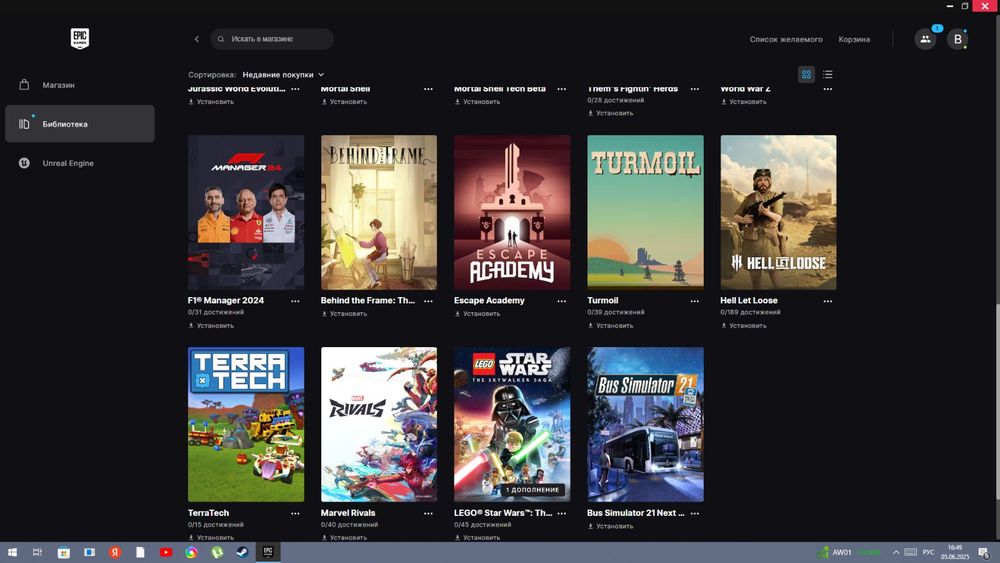
Task: Show hidden tray icons chevron
Action: pyautogui.click(x=896, y=552)
